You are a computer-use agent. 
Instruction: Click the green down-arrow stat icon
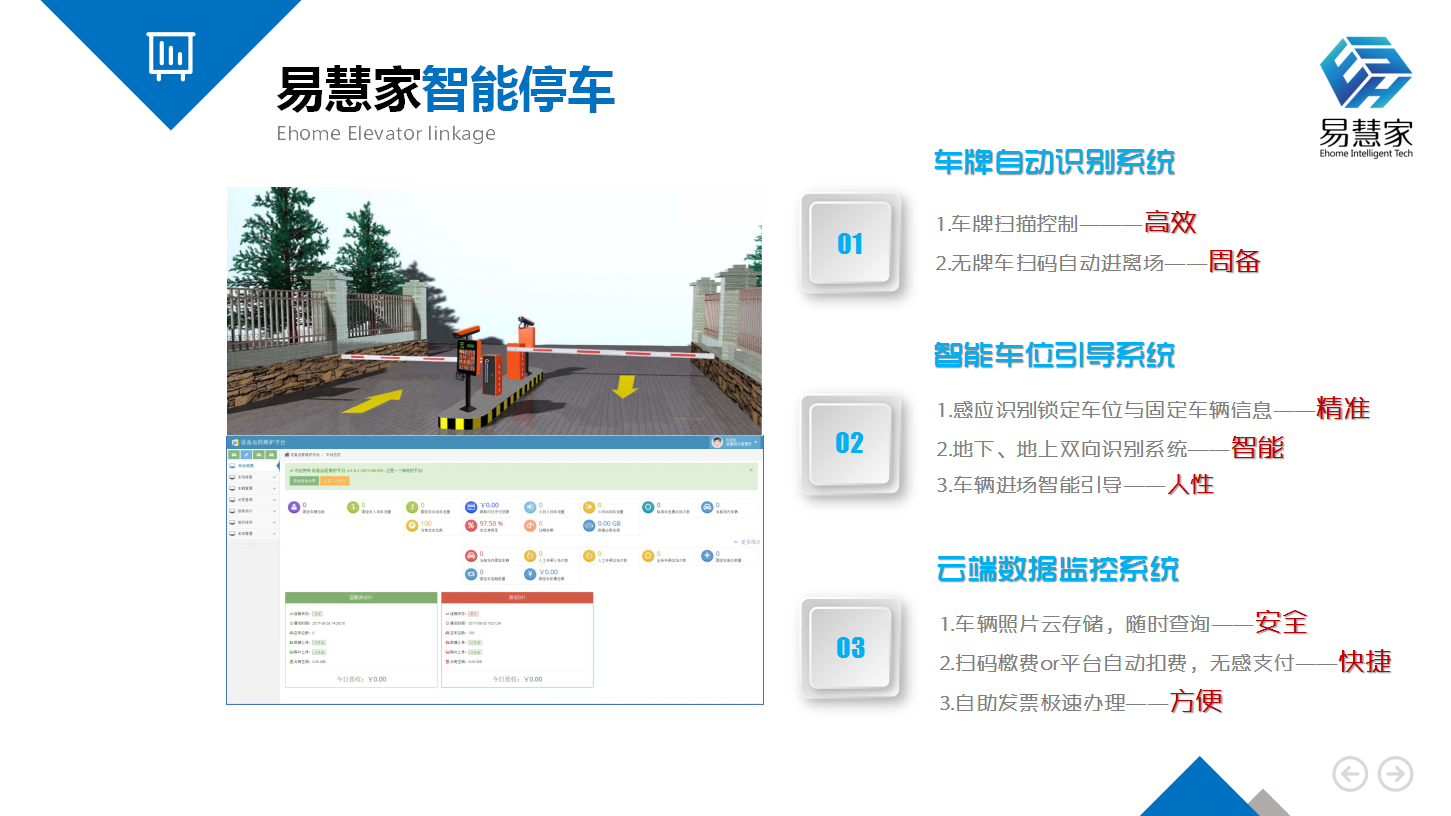tap(353, 507)
